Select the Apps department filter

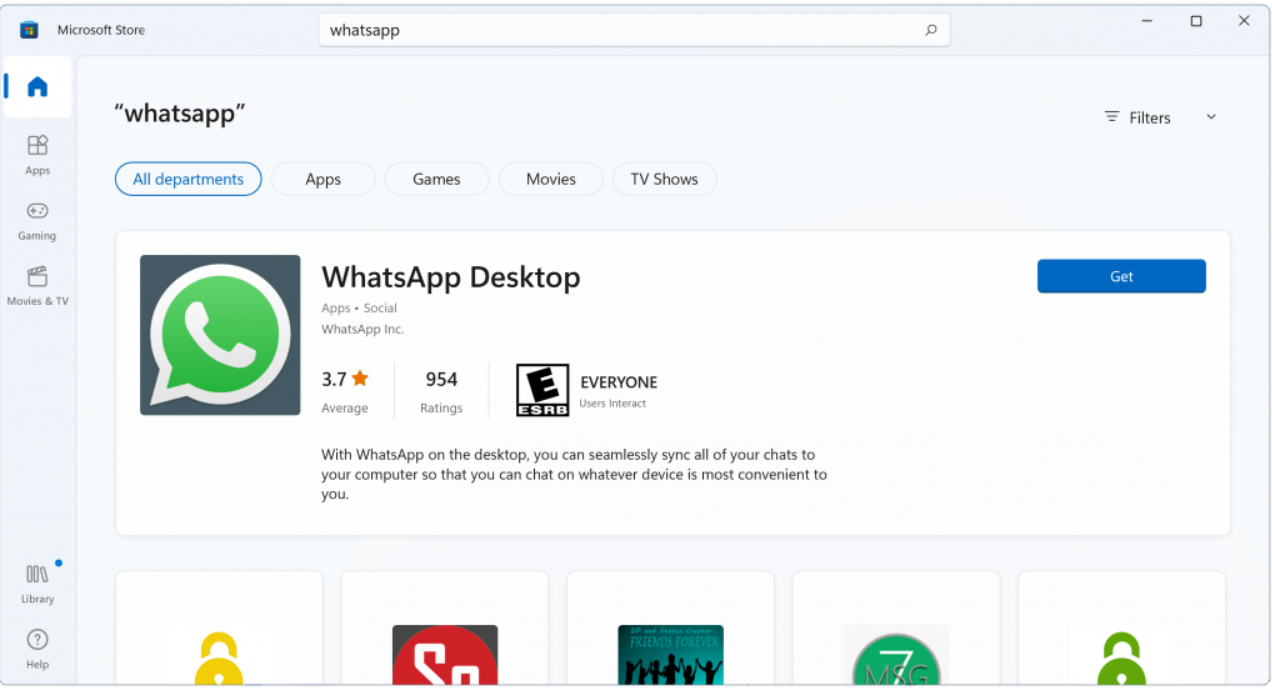[323, 179]
